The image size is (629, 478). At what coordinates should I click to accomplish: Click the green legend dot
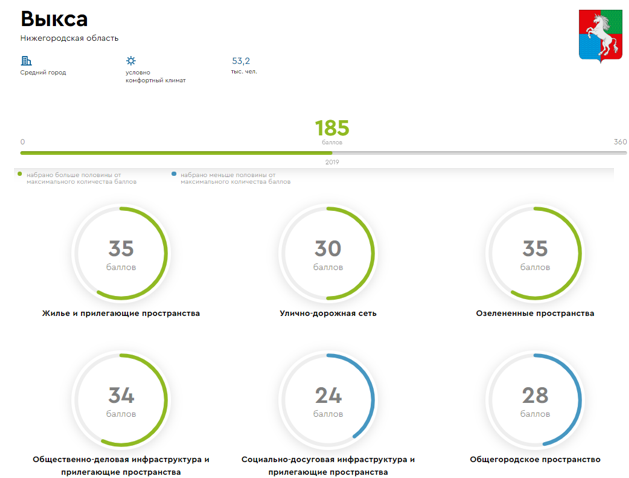tap(20, 174)
